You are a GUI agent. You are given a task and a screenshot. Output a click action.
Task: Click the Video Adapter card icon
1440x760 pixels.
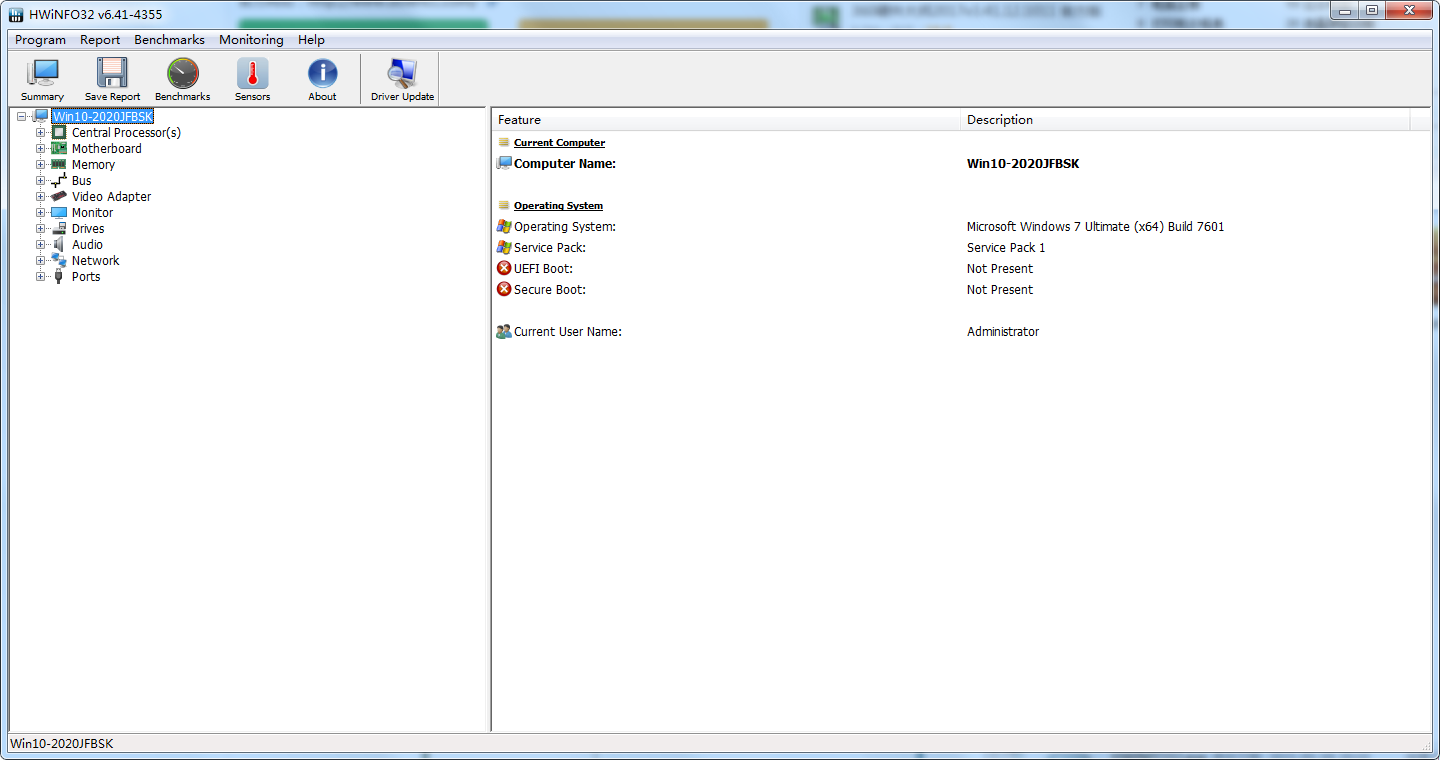point(59,196)
